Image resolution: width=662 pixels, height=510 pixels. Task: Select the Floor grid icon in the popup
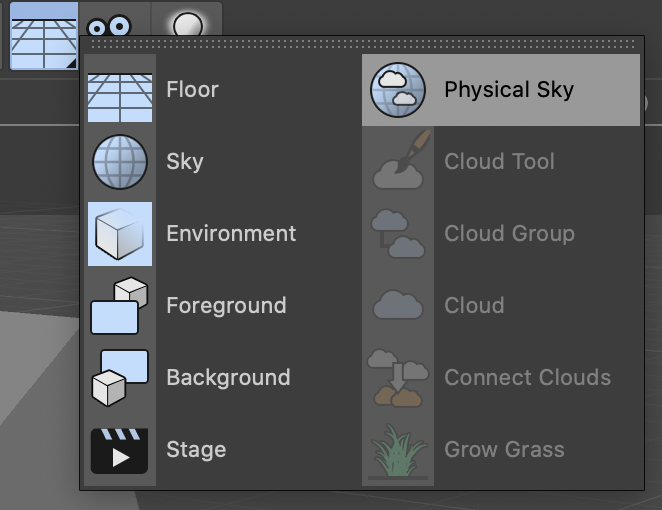[120, 90]
